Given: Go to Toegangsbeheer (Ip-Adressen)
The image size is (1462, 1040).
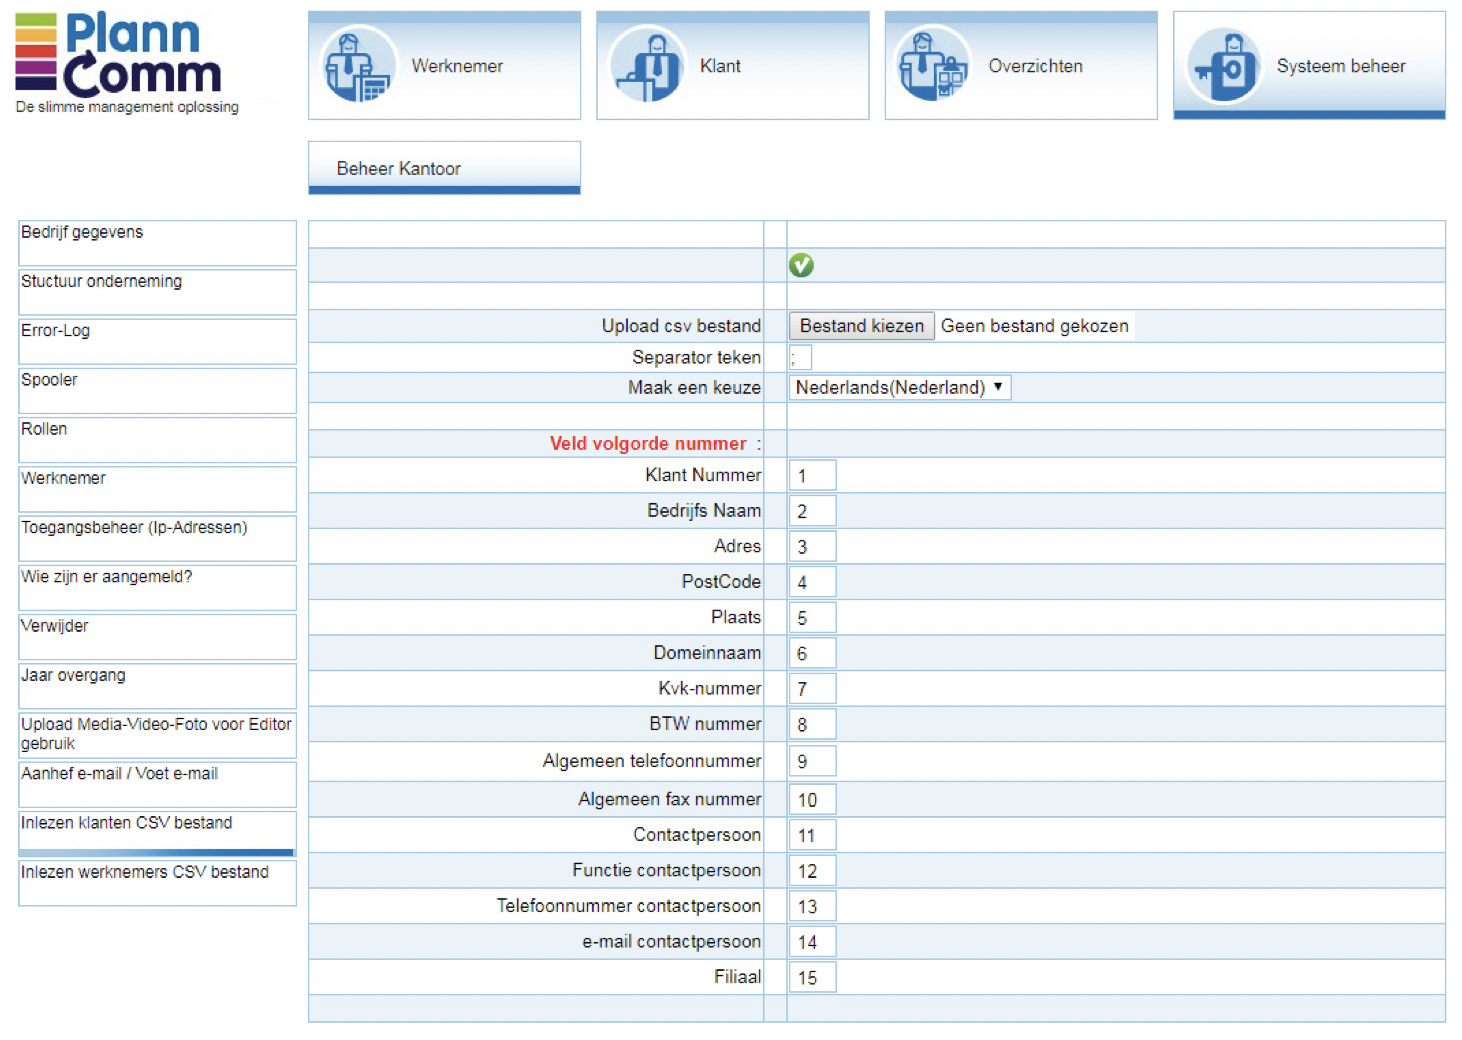Looking at the screenshot, I should 157,537.
